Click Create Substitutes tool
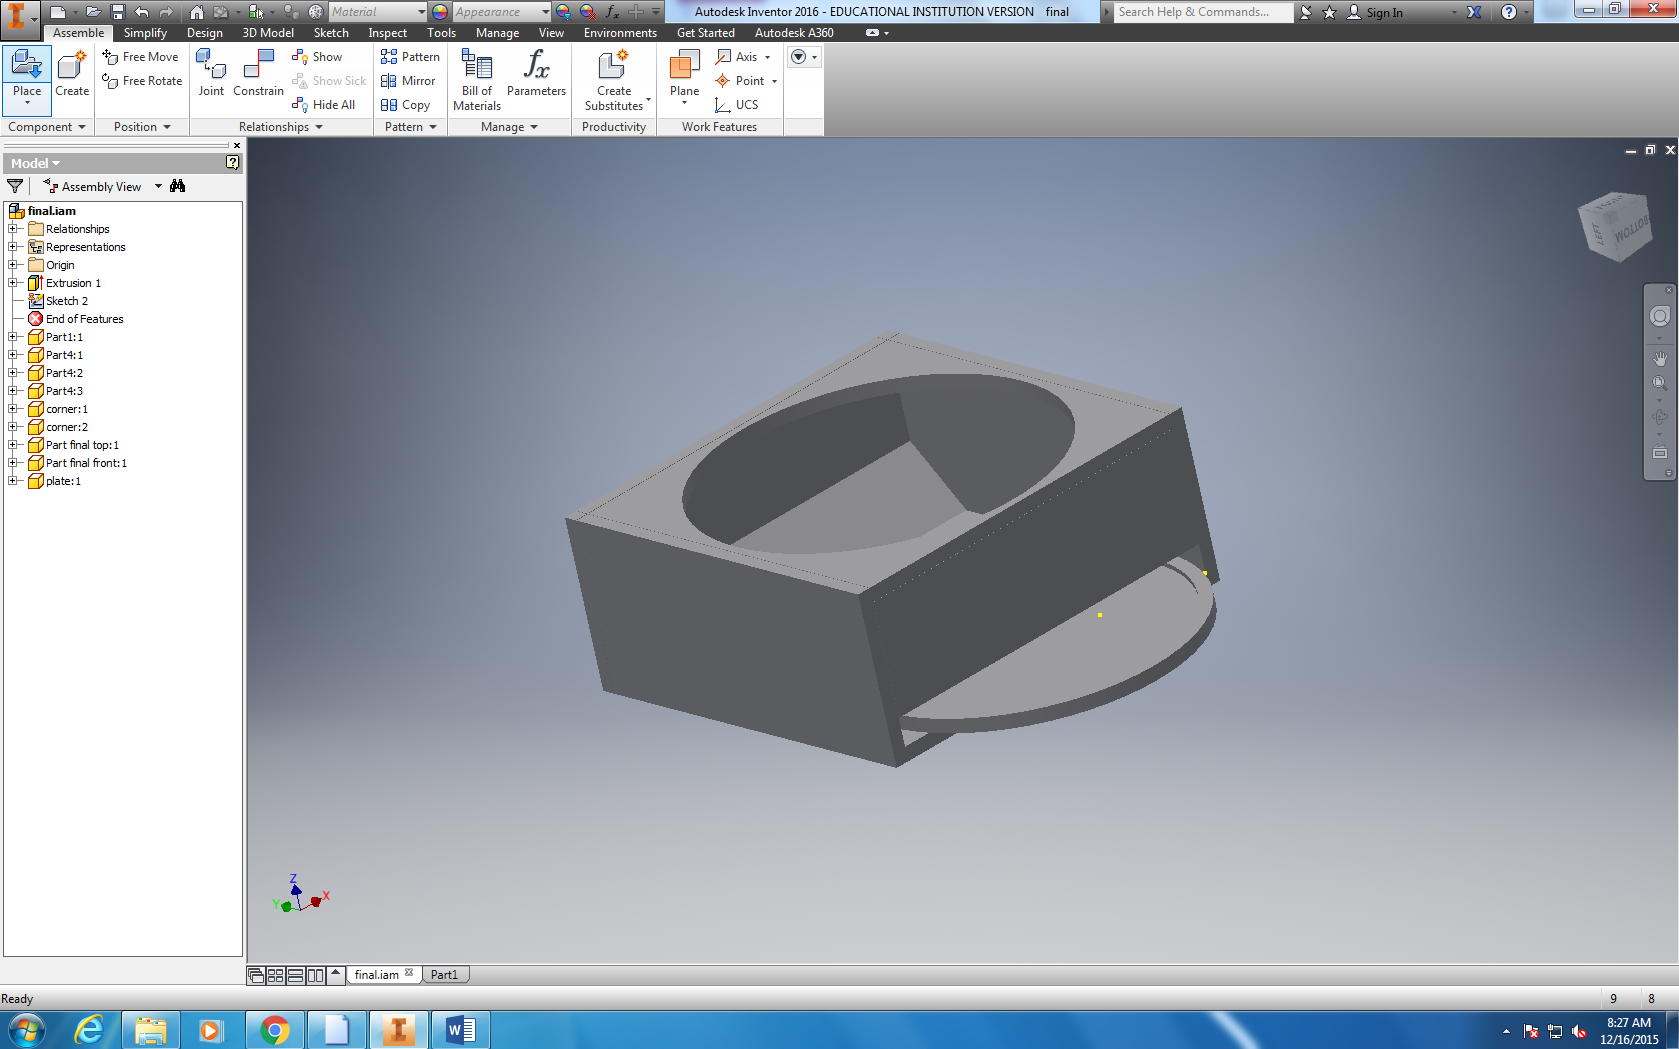 [614, 80]
